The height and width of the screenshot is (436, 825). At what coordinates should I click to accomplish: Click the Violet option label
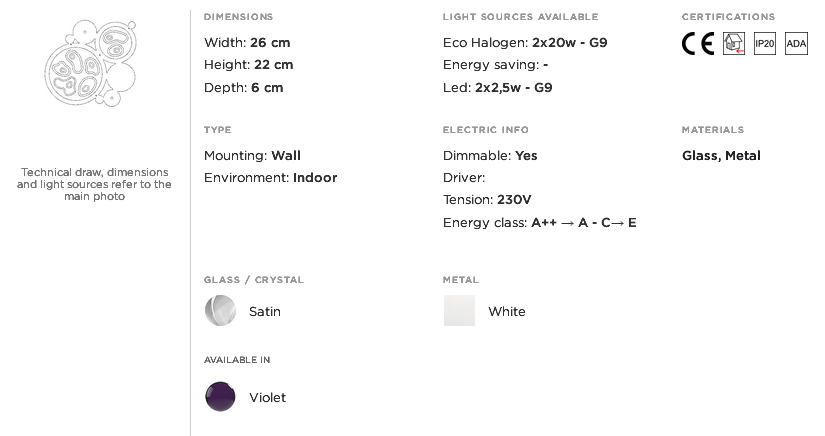pyautogui.click(x=267, y=398)
